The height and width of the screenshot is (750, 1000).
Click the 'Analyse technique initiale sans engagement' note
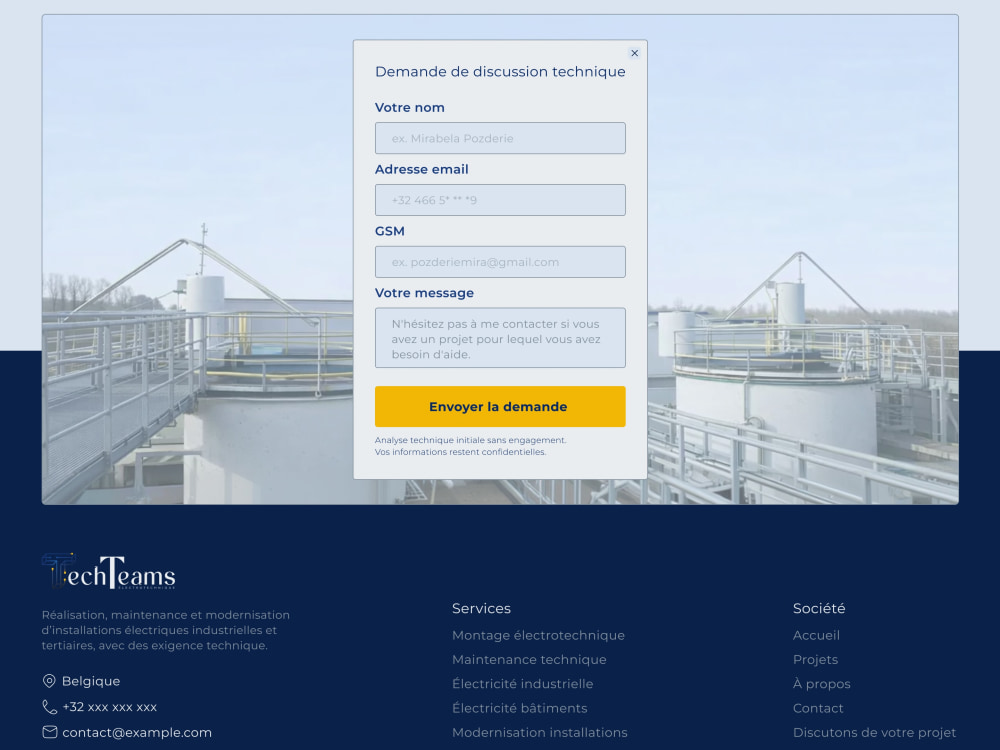471,440
